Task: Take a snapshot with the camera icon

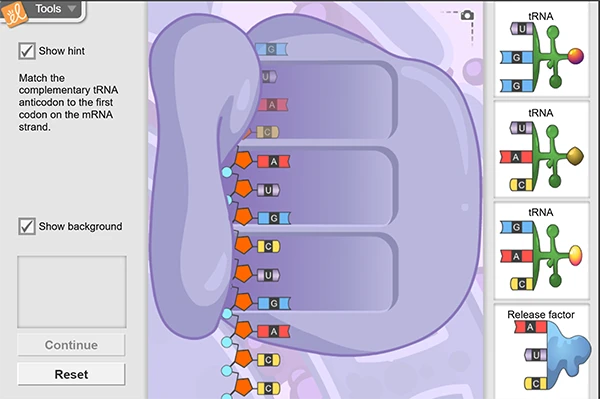Action: pyautogui.click(x=467, y=15)
